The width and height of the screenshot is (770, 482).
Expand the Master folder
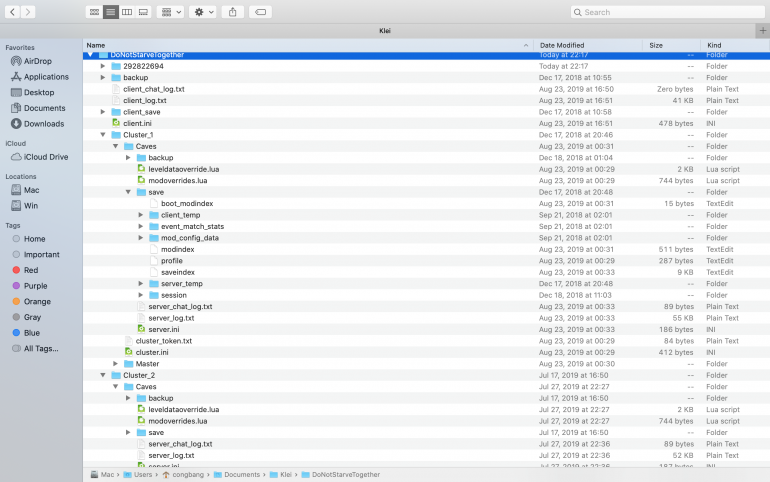(115, 364)
